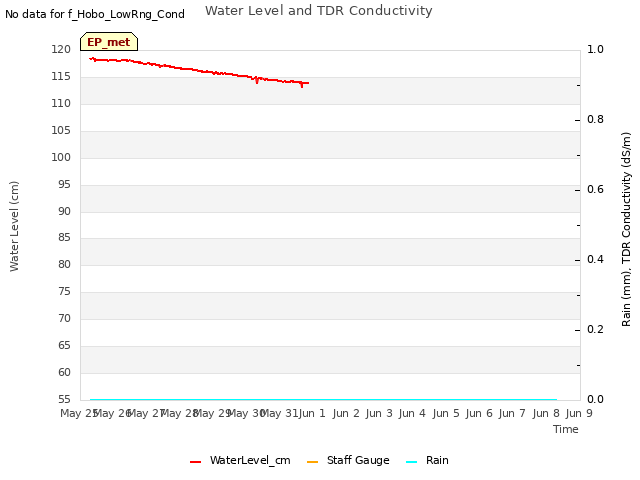Image resolution: width=640 pixels, height=480 pixels.
Task: Click the Jun 4 date tick label
Action: pyautogui.click(x=412, y=413)
